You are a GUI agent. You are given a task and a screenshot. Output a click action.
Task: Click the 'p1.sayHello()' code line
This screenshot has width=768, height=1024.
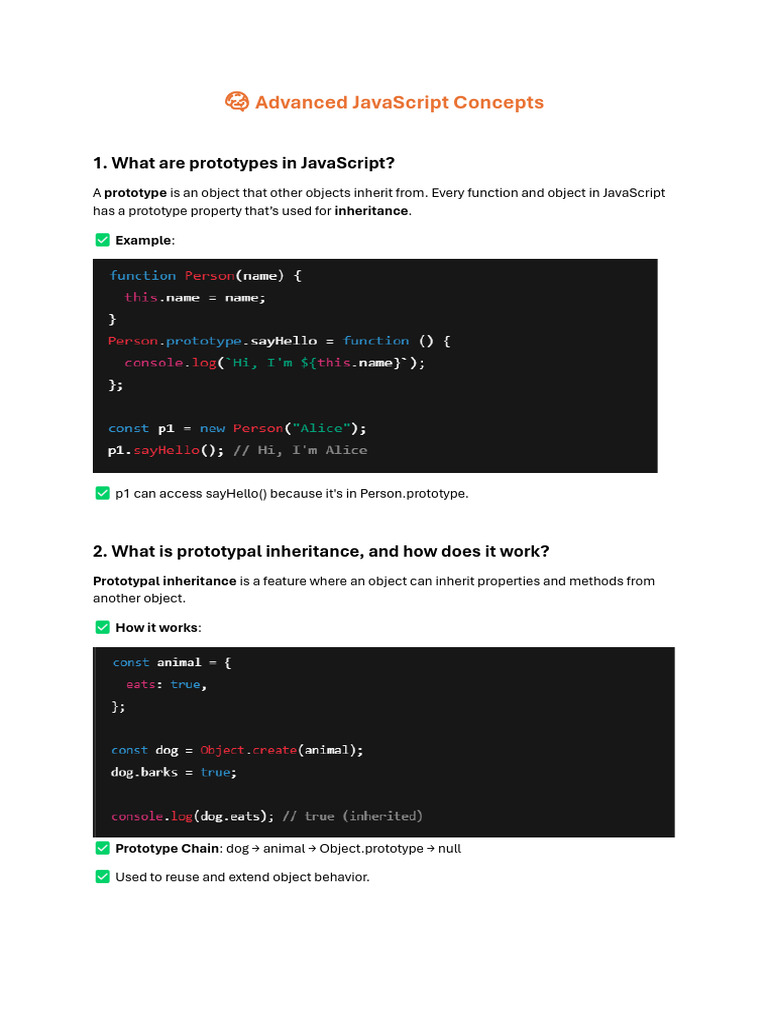click(x=238, y=450)
